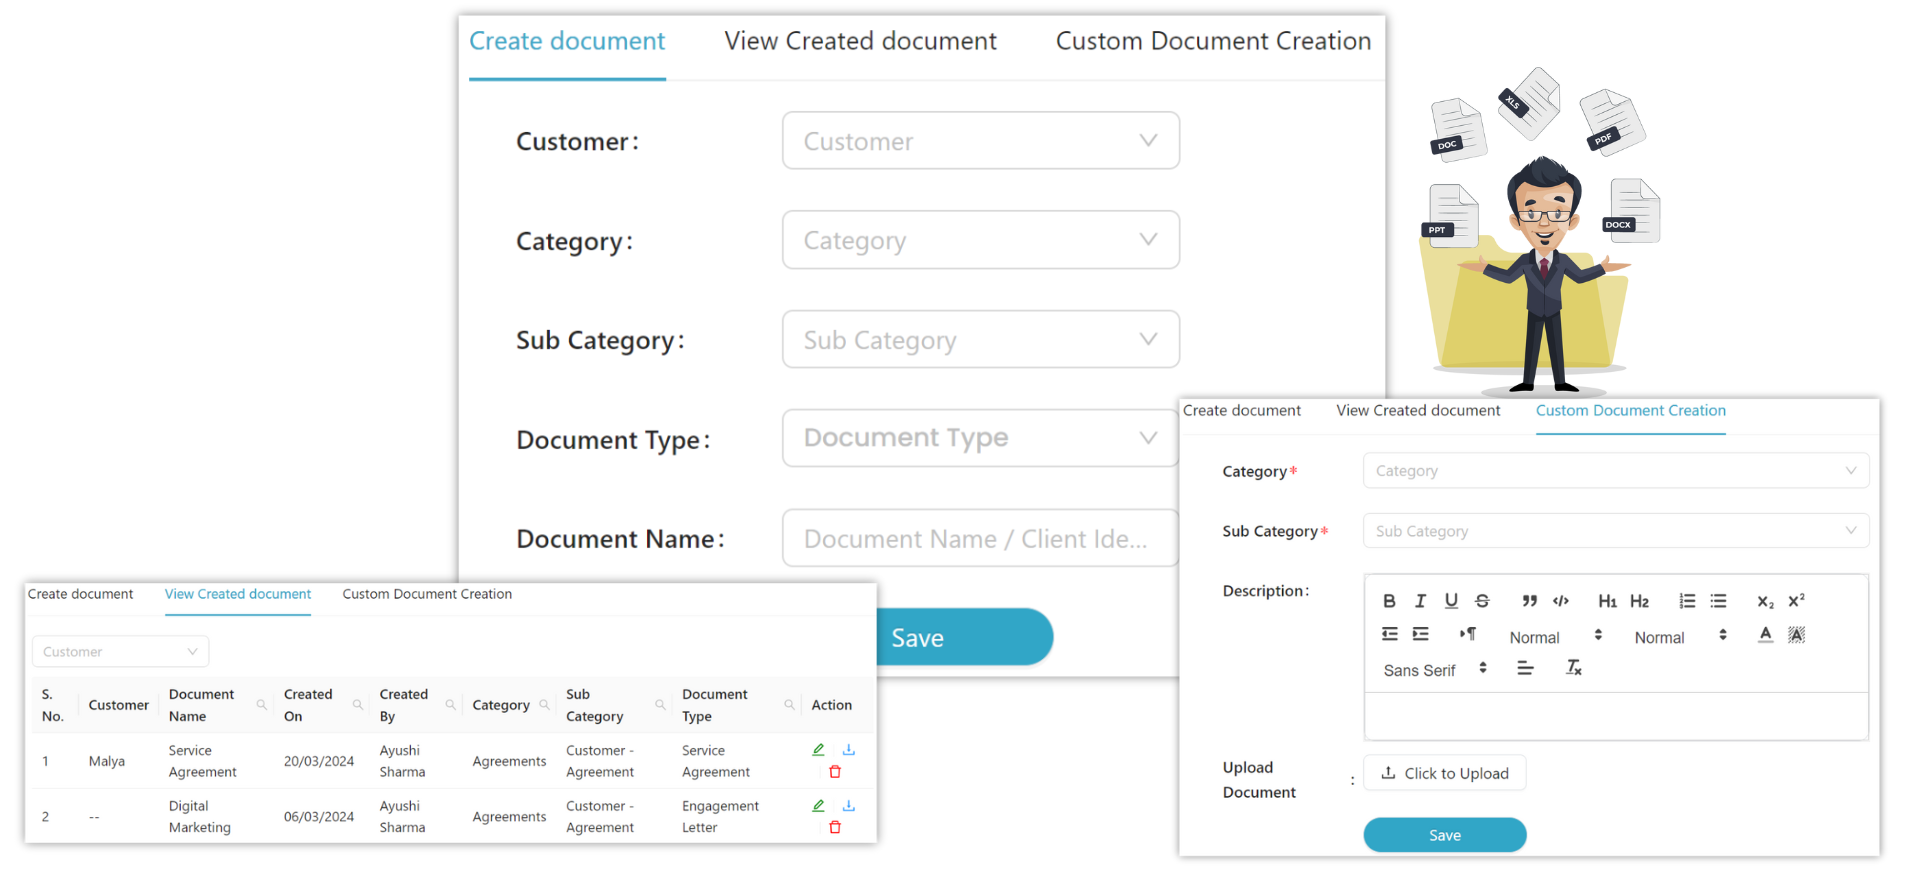Save the custom document form
This screenshot has width=1920, height=889.
click(x=1445, y=835)
